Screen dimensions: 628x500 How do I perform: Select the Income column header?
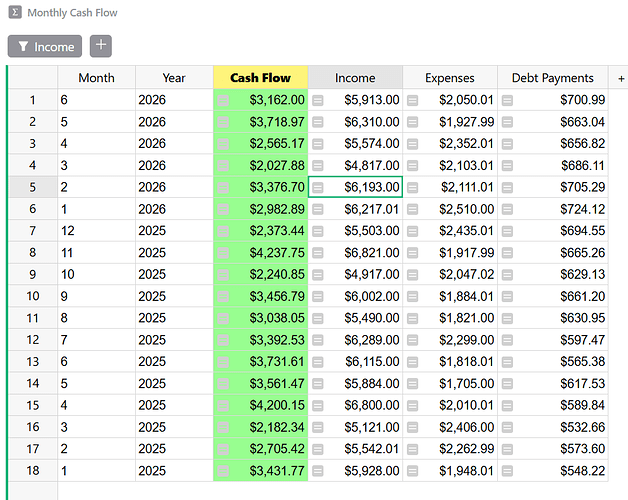click(x=355, y=77)
